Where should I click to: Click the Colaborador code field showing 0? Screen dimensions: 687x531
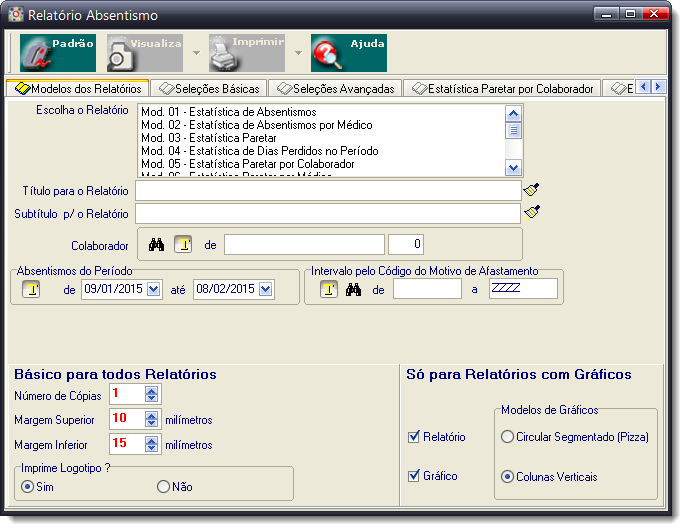point(406,244)
